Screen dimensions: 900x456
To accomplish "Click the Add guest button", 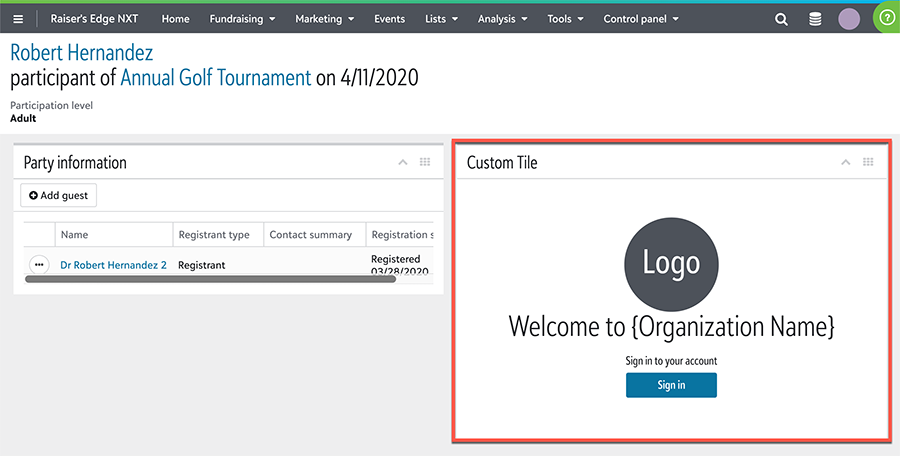I will tap(58, 195).
